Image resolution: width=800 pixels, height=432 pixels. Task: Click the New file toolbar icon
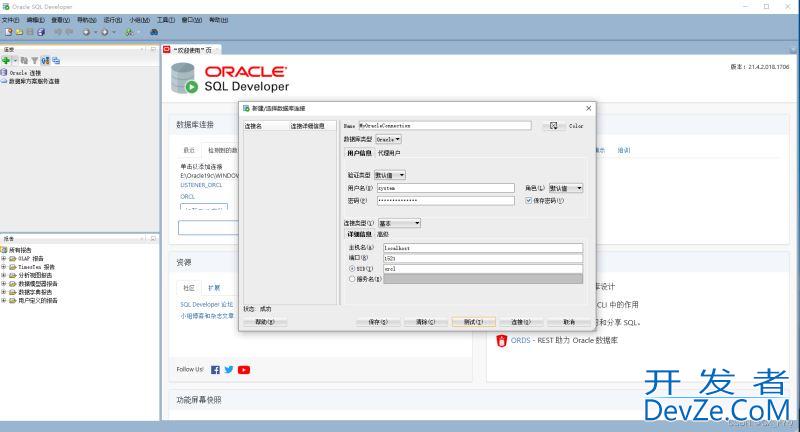[8, 32]
